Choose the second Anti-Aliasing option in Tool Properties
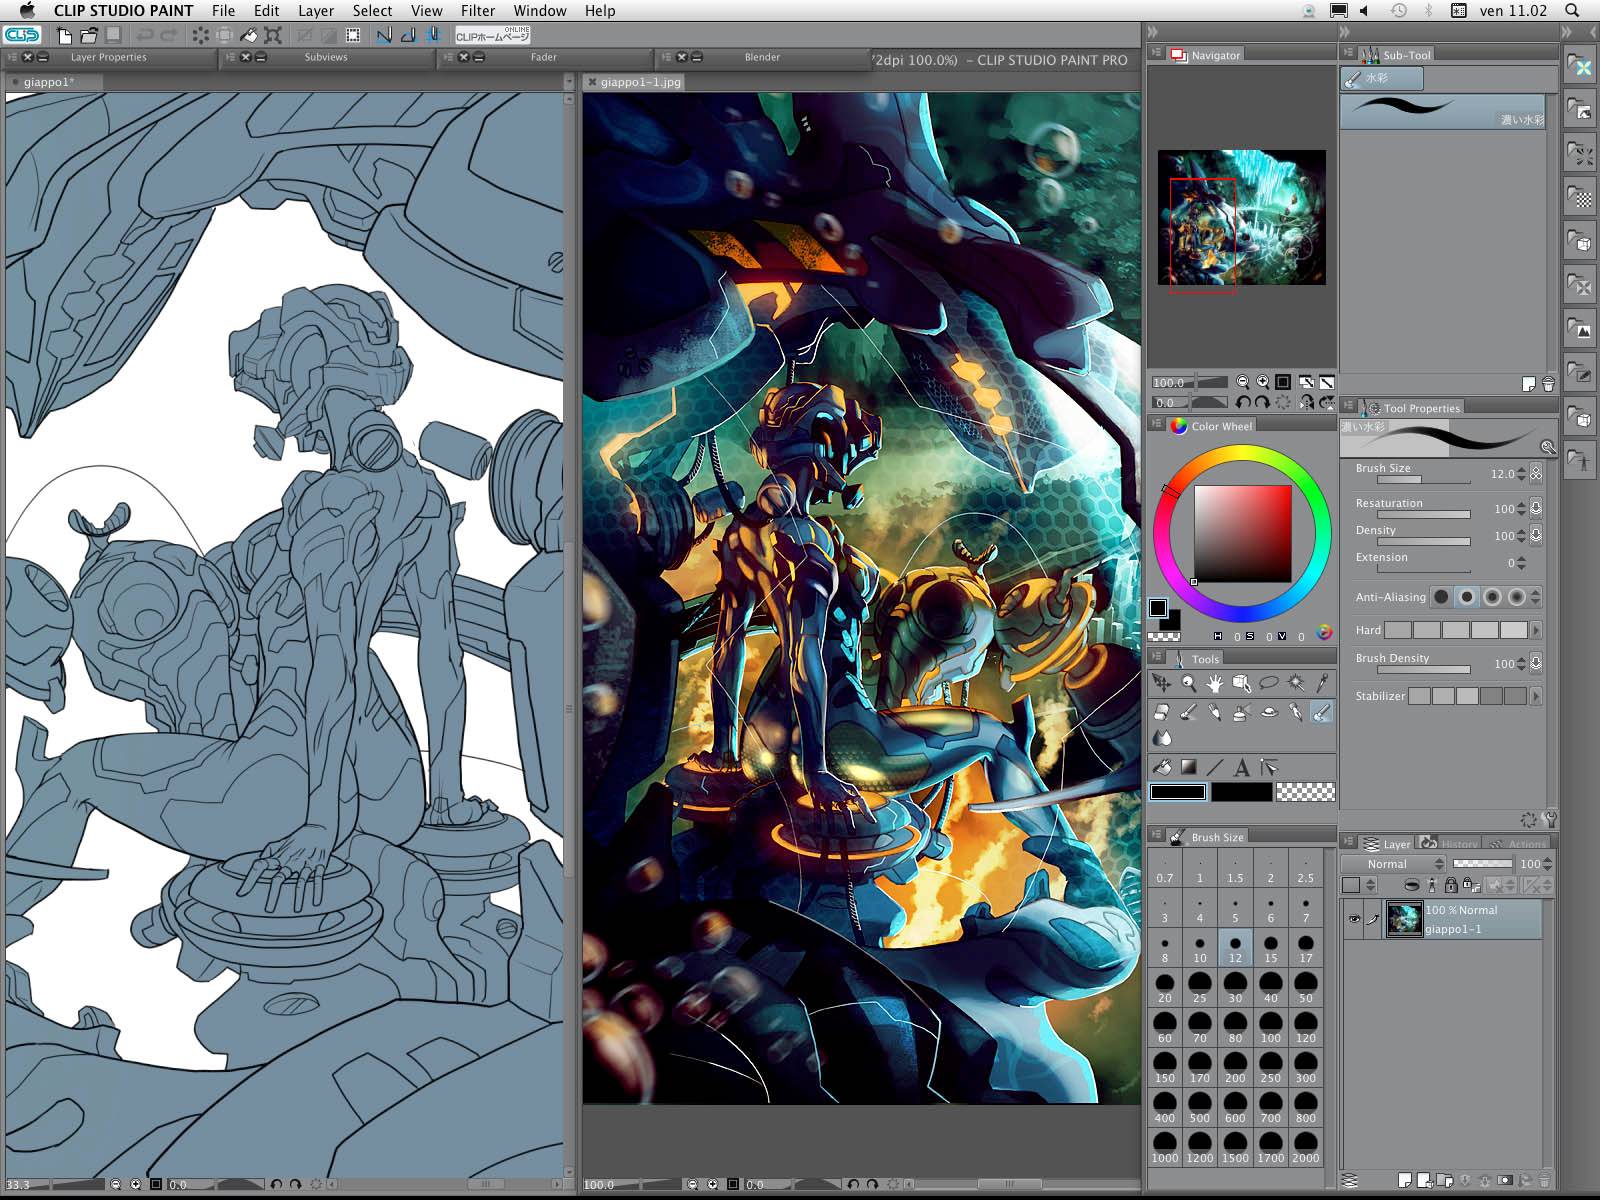Image resolution: width=1600 pixels, height=1200 pixels. (x=1467, y=596)
